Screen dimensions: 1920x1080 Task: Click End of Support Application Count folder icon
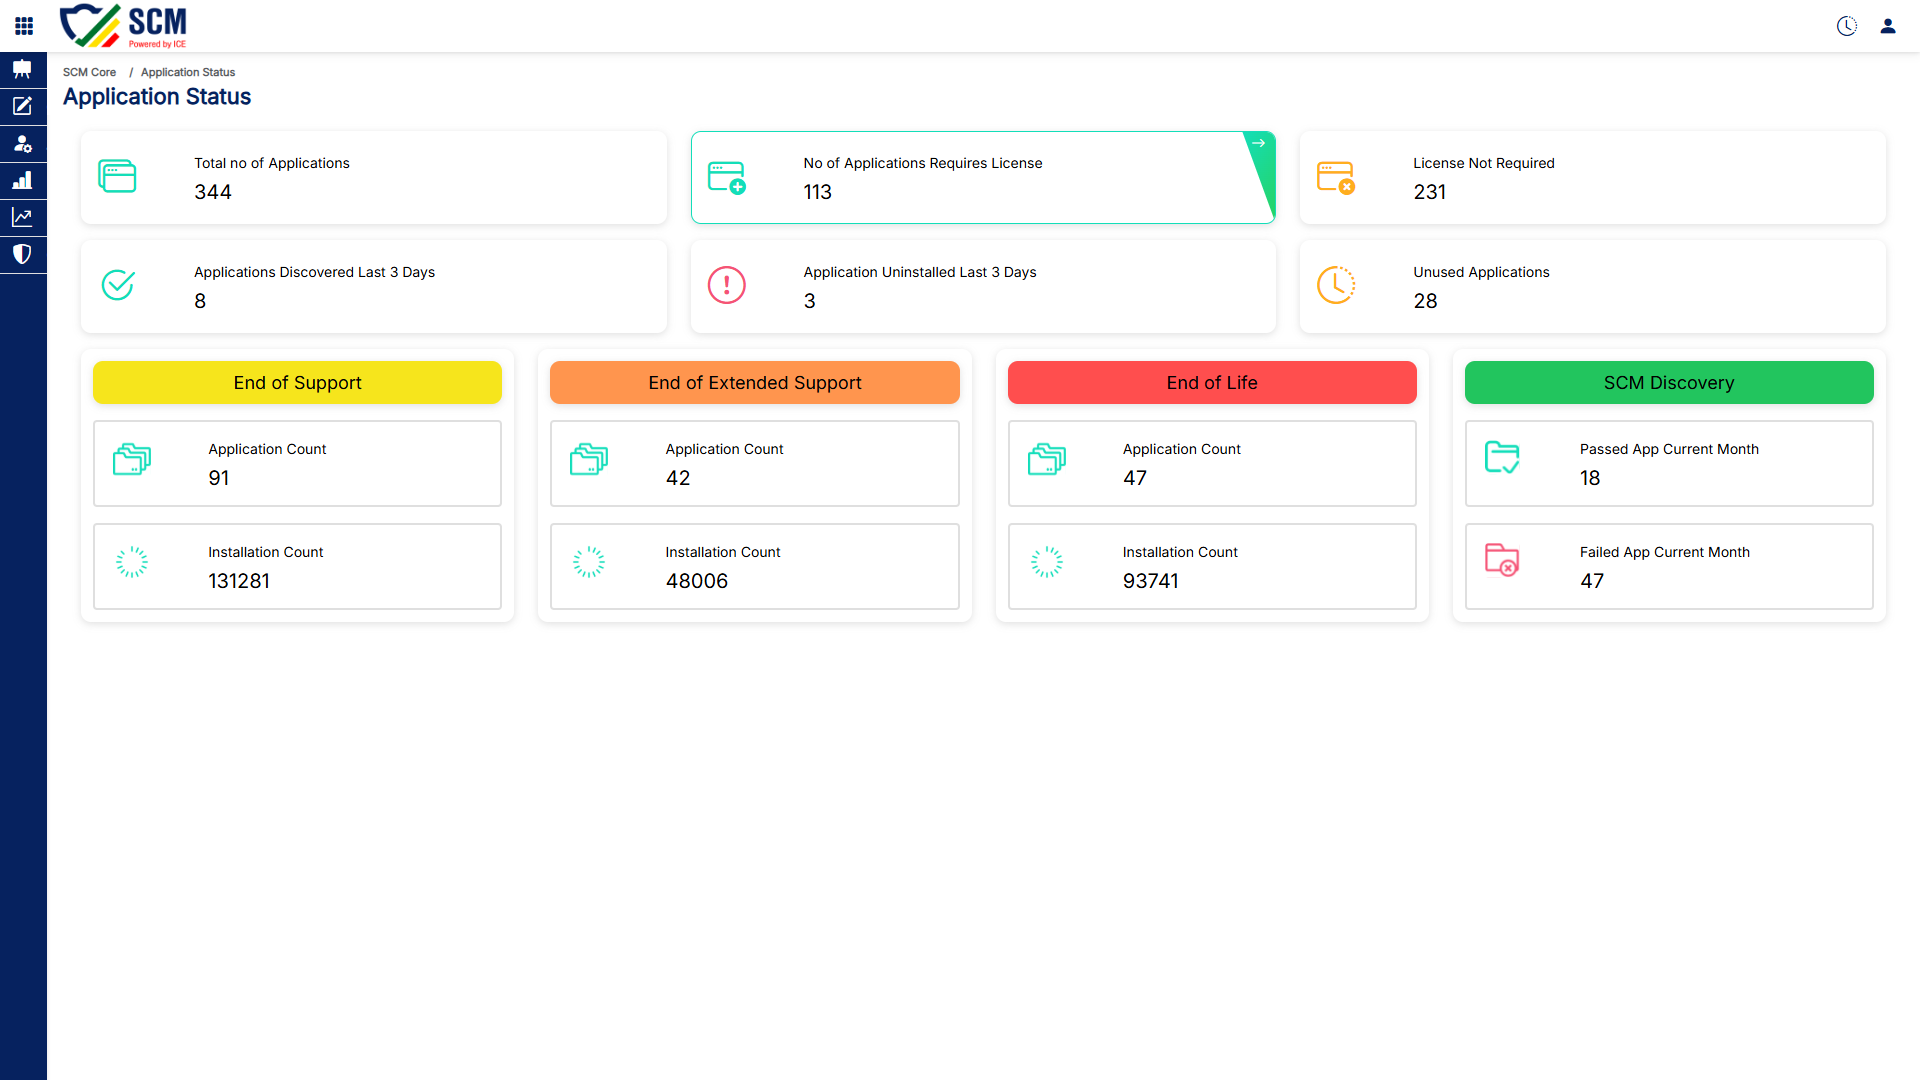point(132,460)
